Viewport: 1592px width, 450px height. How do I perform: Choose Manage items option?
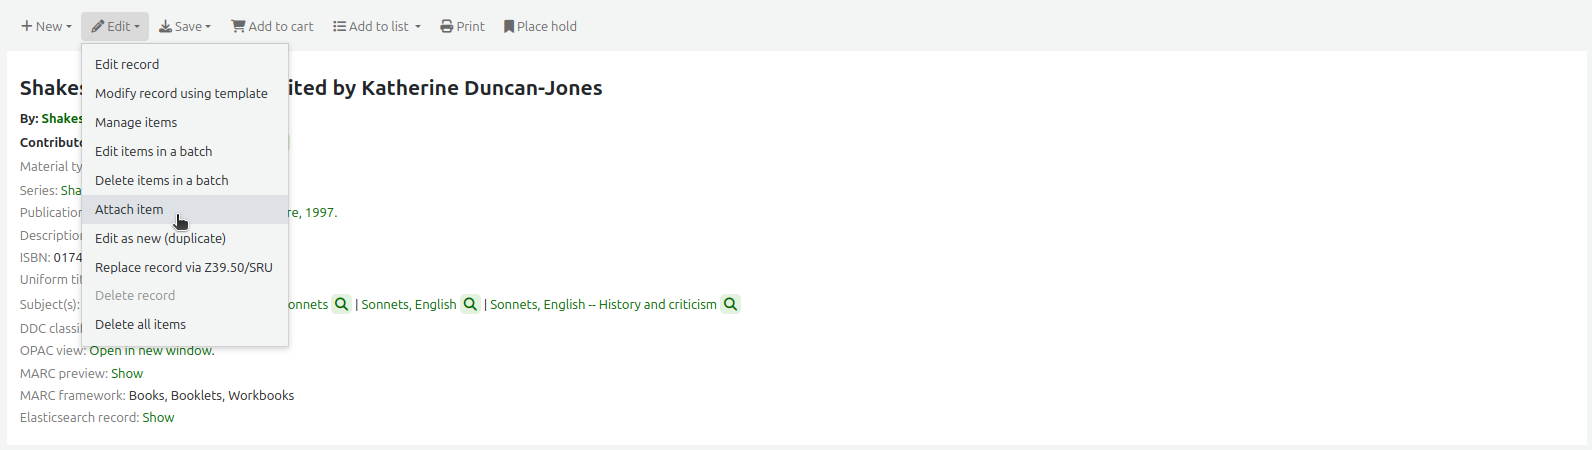click(136, 122)
